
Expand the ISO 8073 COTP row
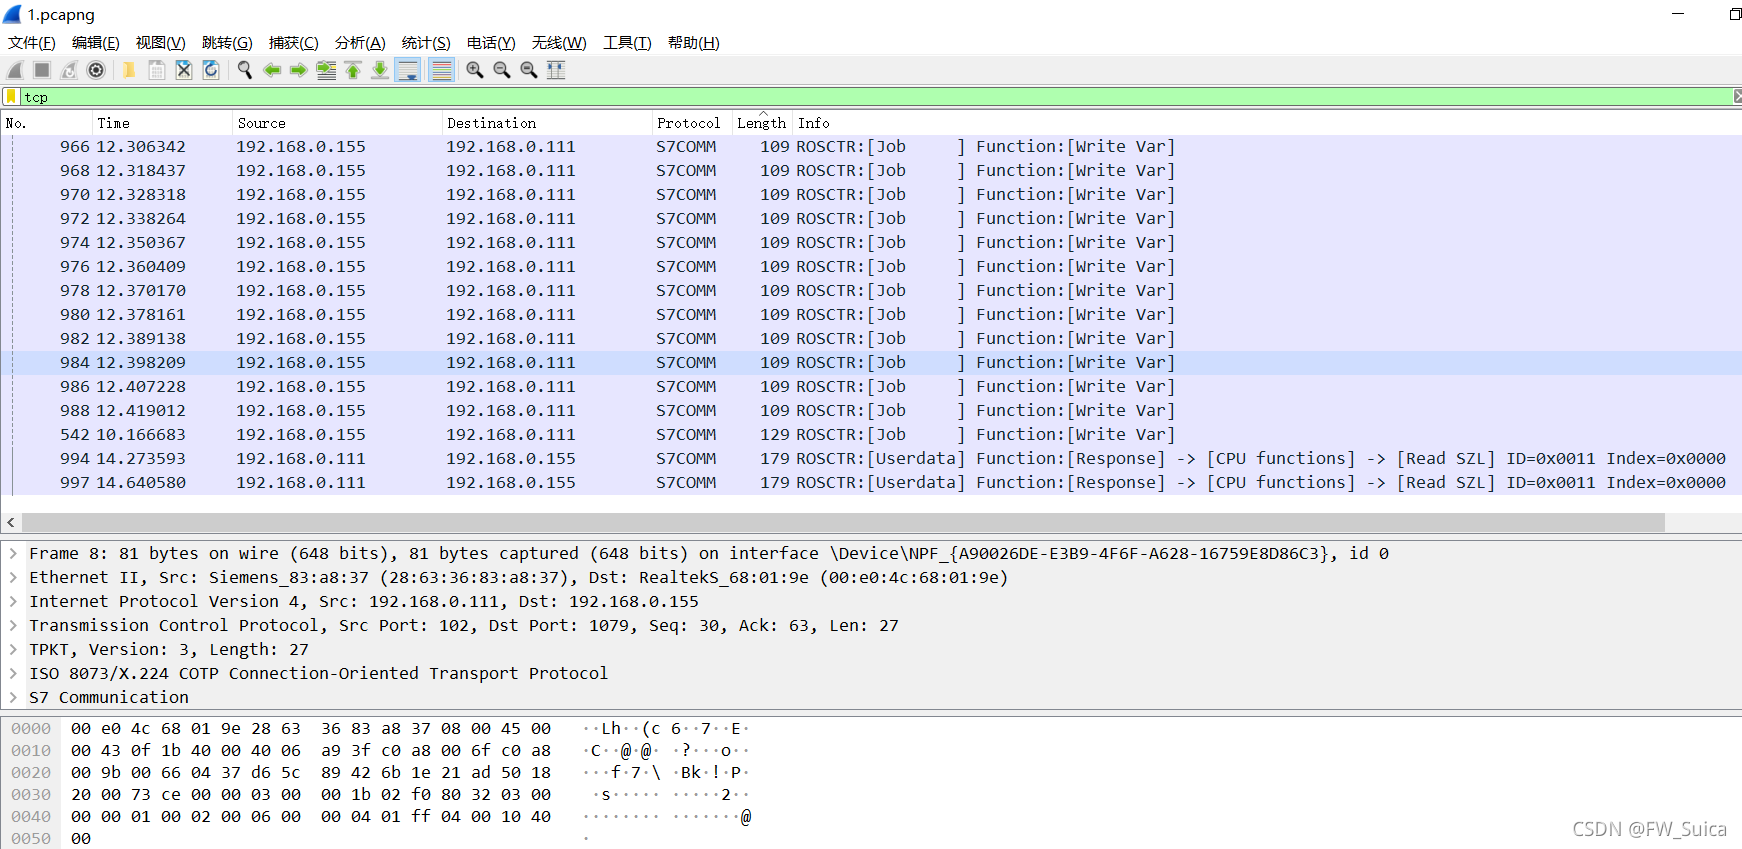(13, 674)
